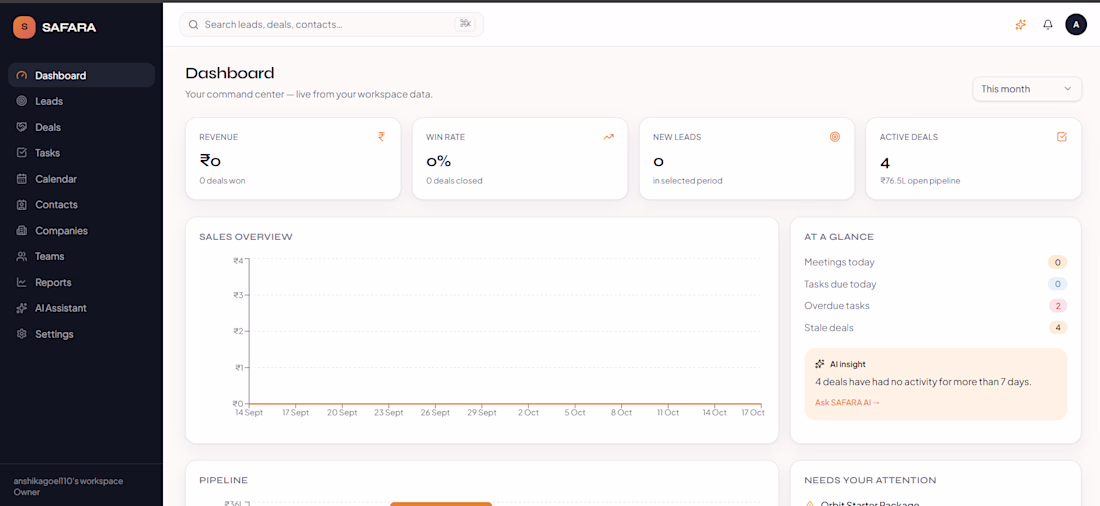
Task: Switch to the Teams page
Action: point(81,256)
